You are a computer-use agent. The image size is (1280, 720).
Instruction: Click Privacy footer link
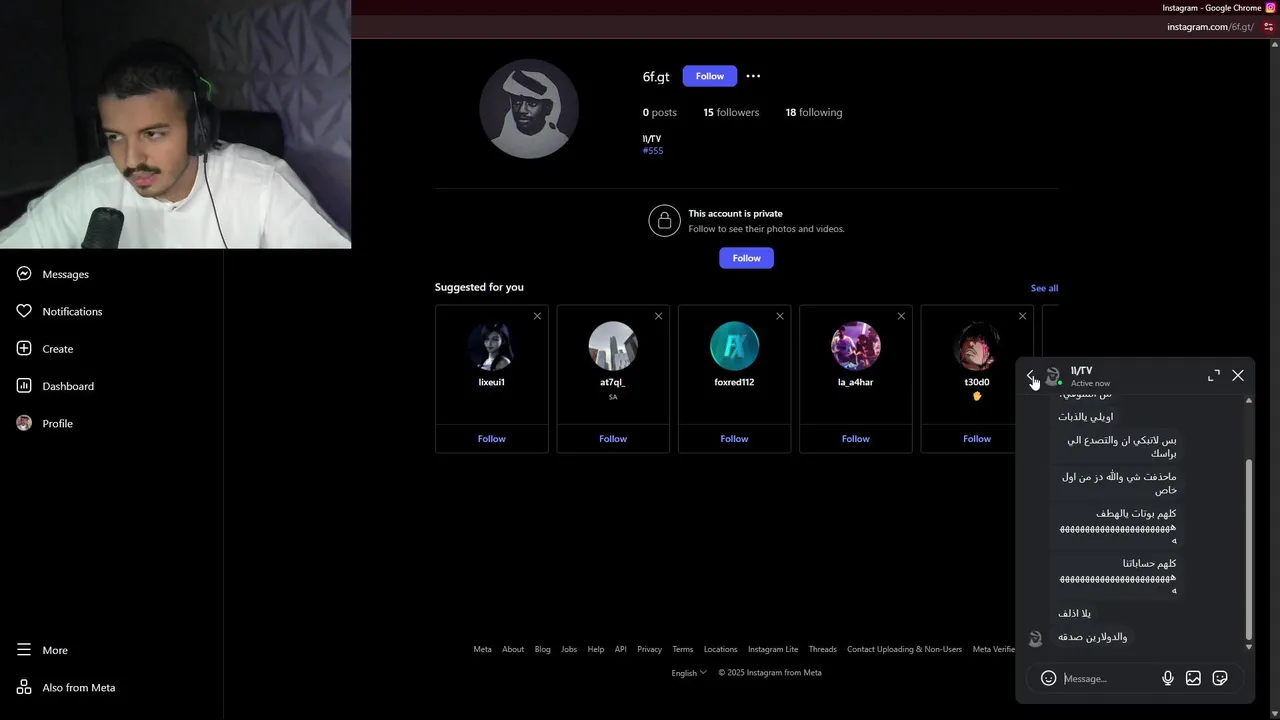pos(649,649)
